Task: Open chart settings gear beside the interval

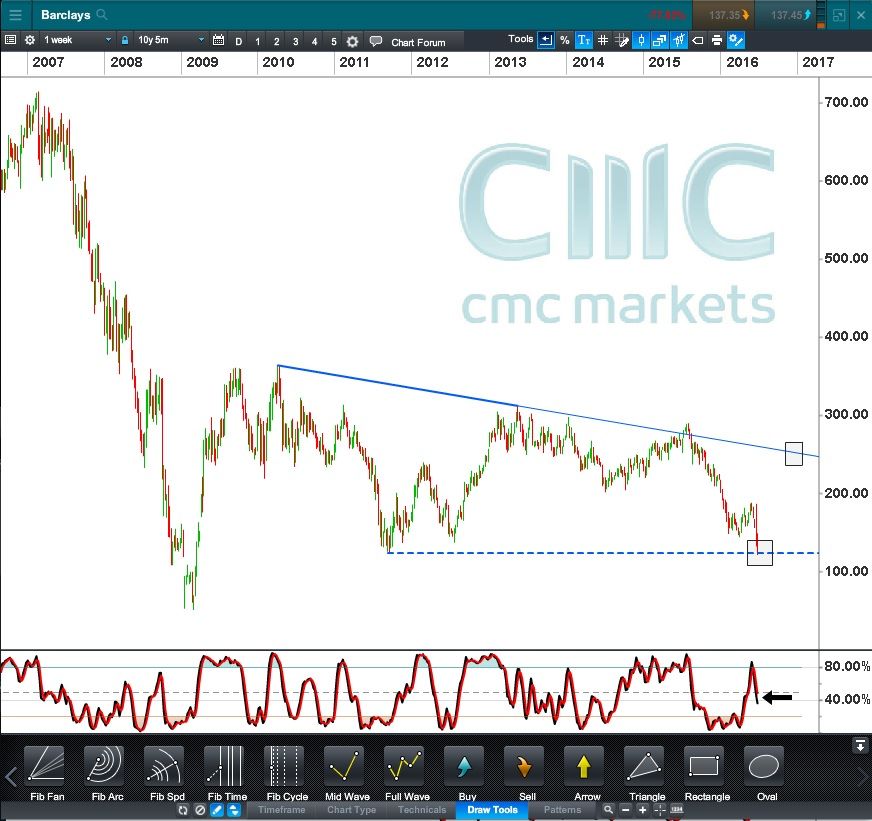Action: click(x=29, y=40)
